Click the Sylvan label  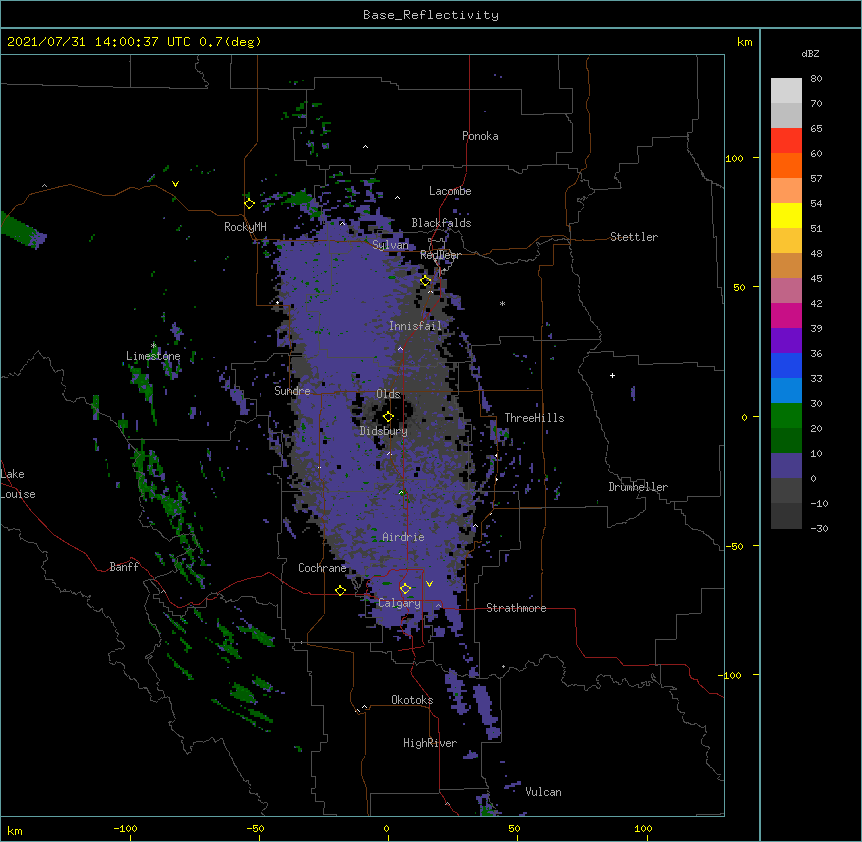pos(390,245)
